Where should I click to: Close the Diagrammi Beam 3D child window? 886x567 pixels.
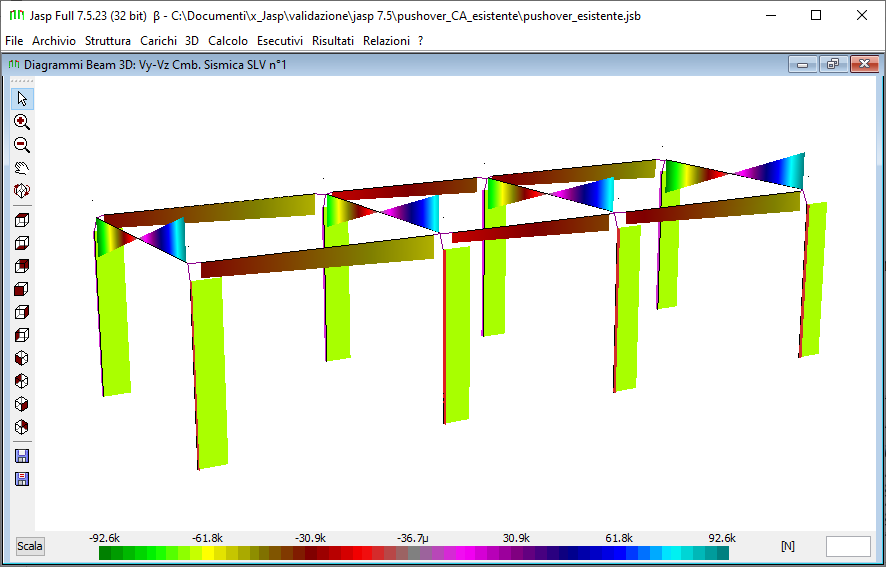pos(864,64)
